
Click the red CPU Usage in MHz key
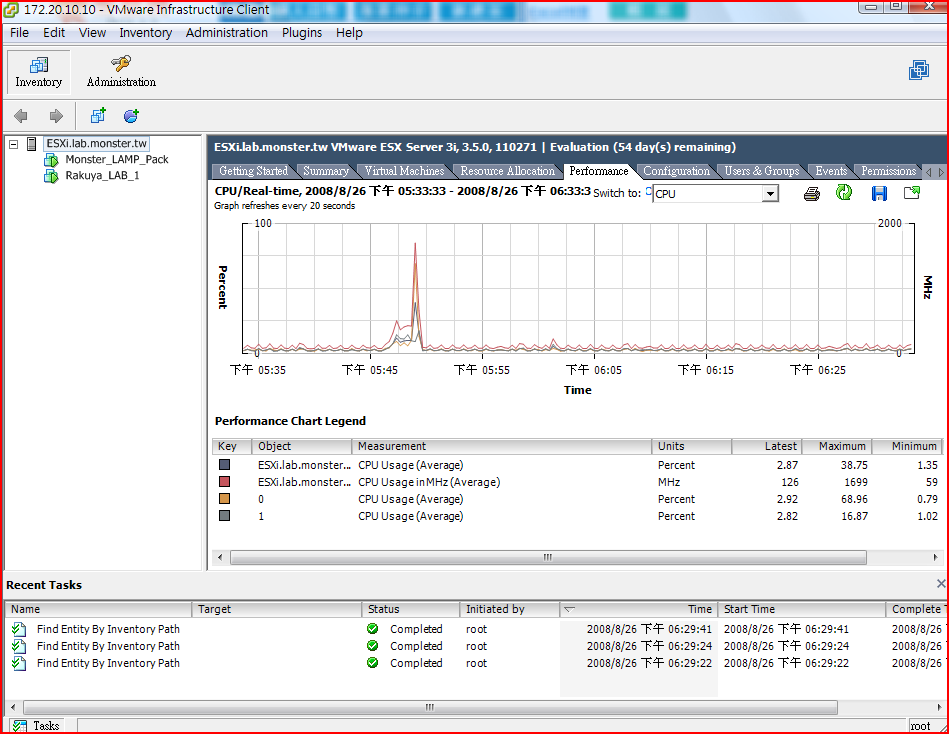coord(225,482)
